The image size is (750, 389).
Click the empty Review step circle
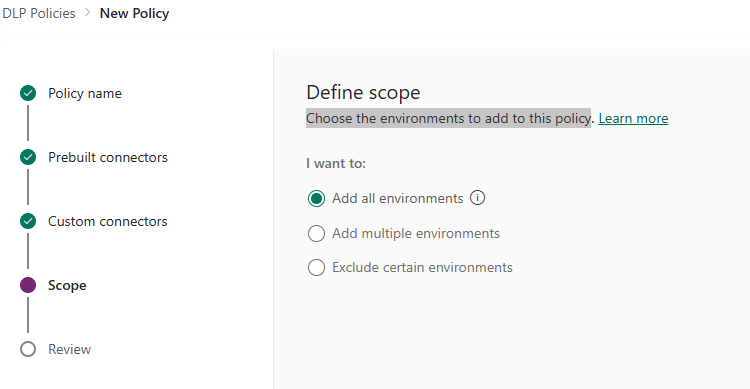click(x=28, y=349)
